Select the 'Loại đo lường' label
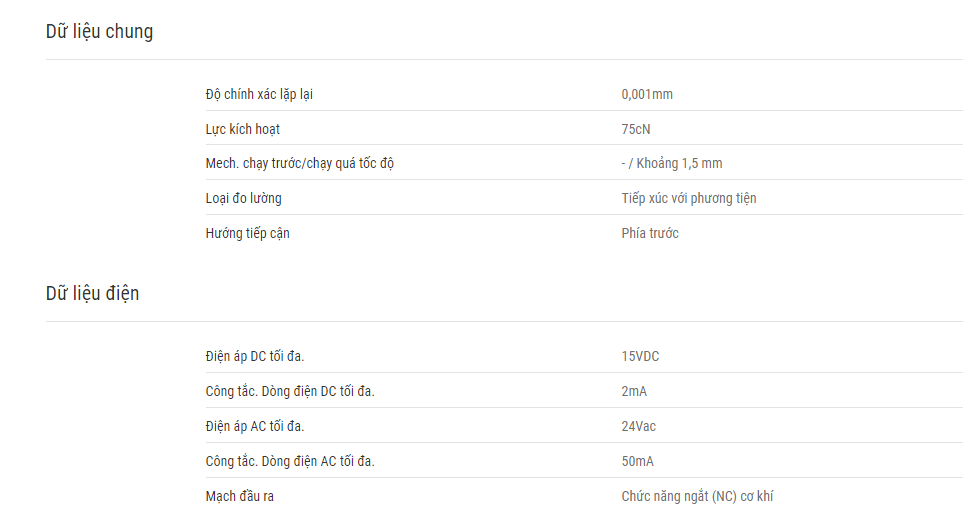The image size is (963, 532). [243, 198]
